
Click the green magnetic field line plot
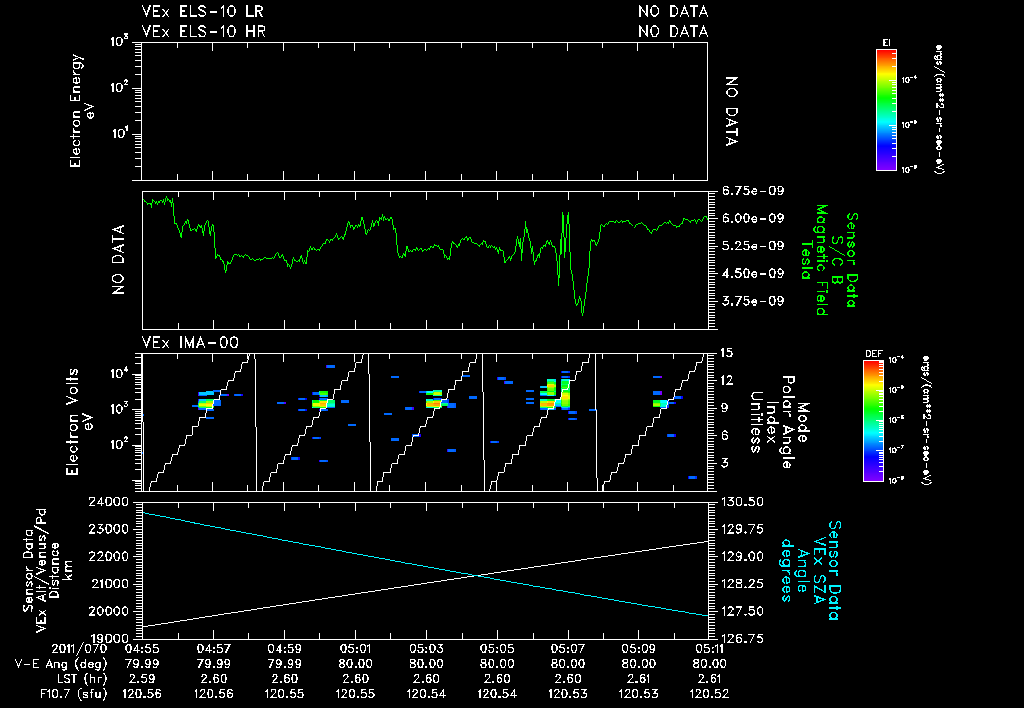(x=424, y=261)
